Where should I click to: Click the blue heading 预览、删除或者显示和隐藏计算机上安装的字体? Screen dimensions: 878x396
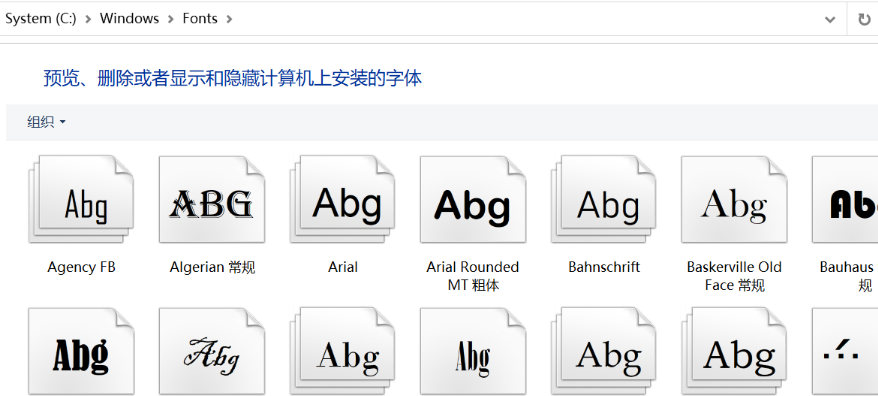232,78
